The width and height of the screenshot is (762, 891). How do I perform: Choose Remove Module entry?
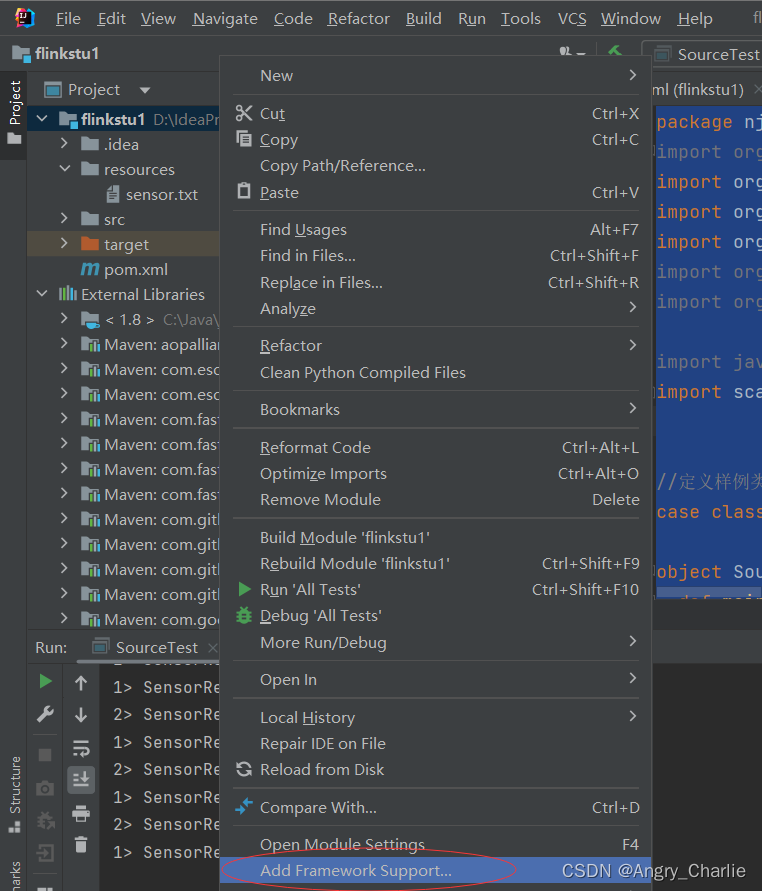[436, 499]
